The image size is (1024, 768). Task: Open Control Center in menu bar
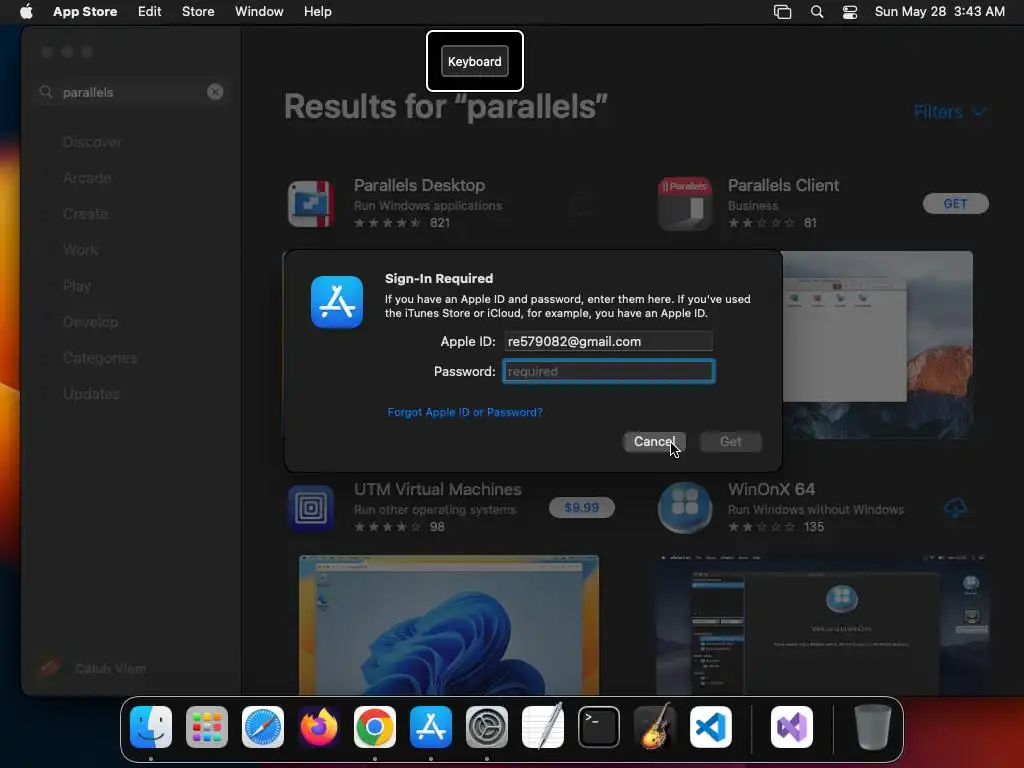(850, 12)
